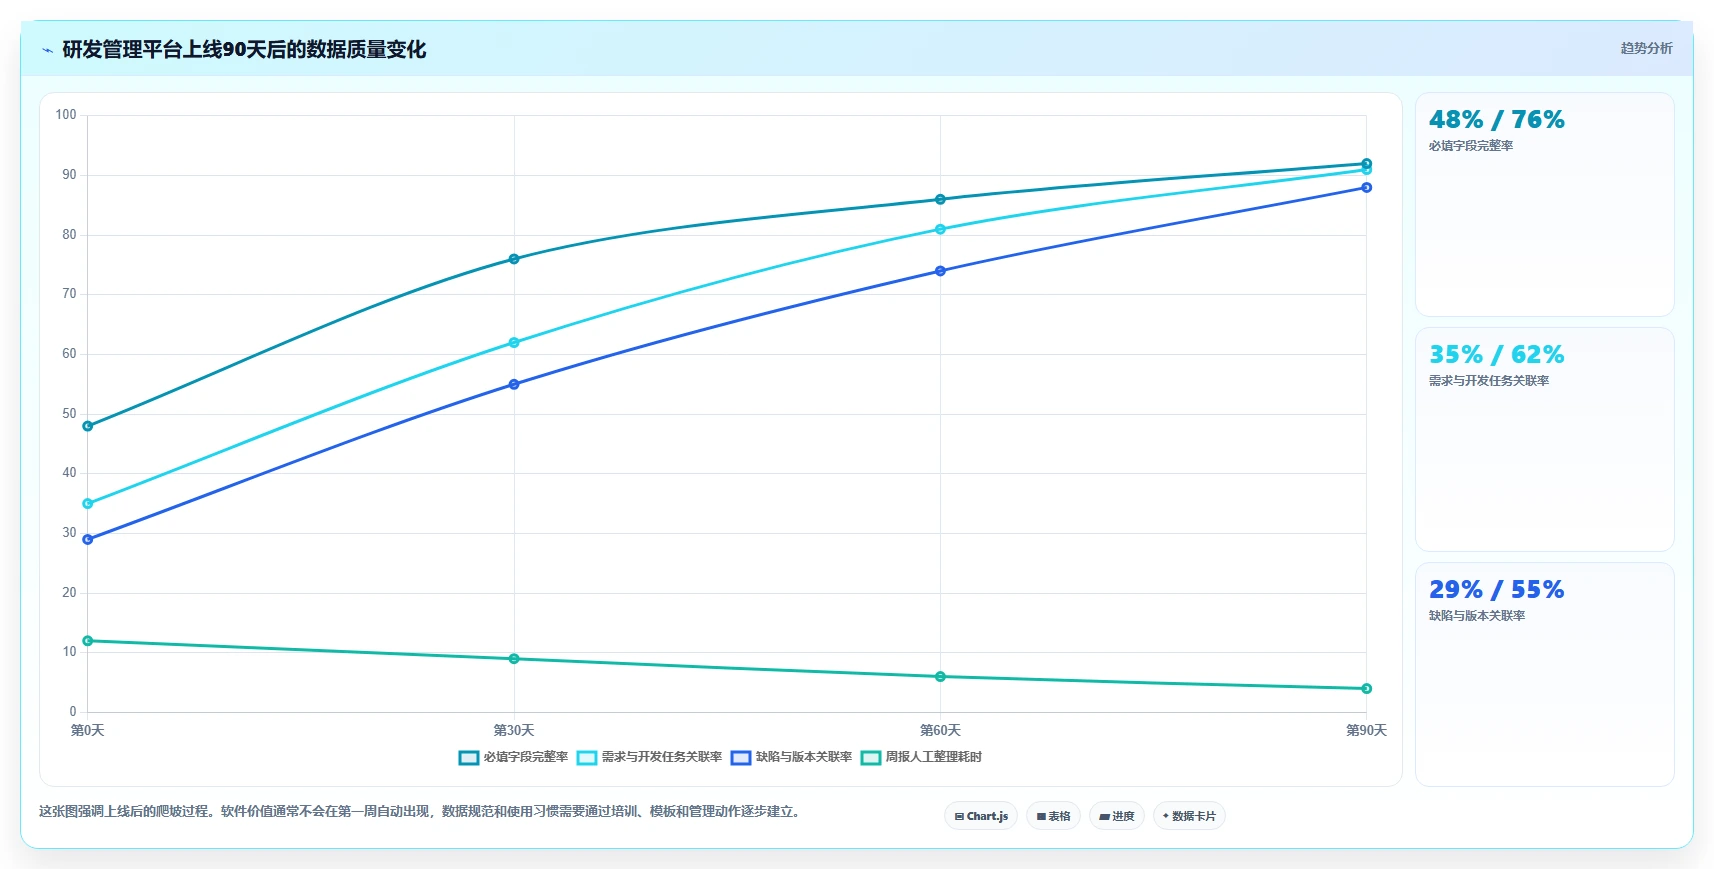The width and height of the screenshot is (1714, 869).
Task: Click the 第0天 x-axis label
Action: [88, 731]
